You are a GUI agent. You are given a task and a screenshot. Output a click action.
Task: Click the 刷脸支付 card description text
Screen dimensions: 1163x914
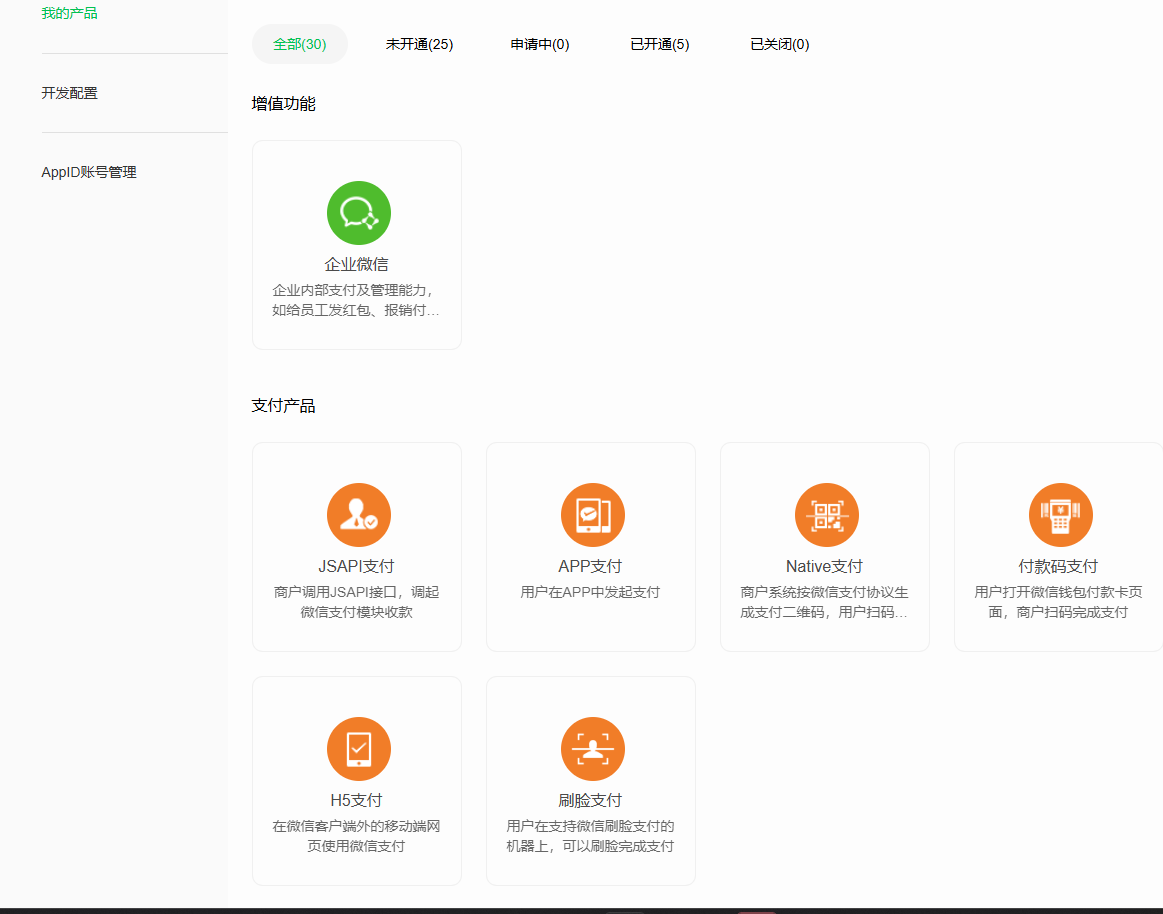(x=591, y=836)
